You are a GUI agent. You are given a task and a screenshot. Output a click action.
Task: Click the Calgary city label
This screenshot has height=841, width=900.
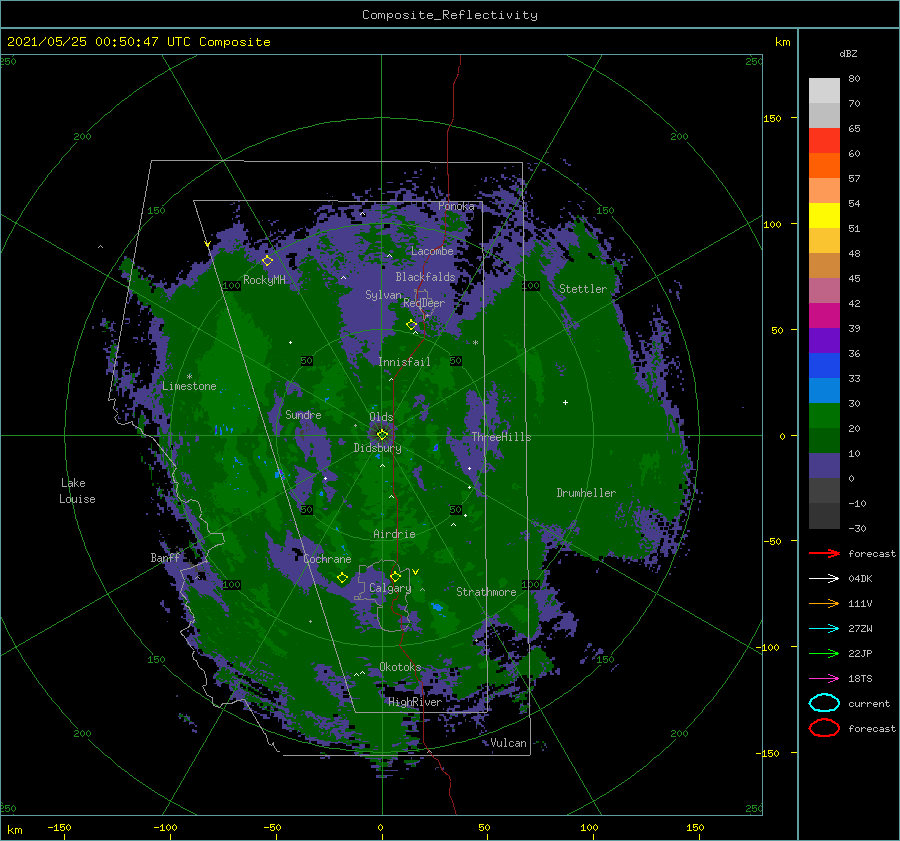pos(390,588)
